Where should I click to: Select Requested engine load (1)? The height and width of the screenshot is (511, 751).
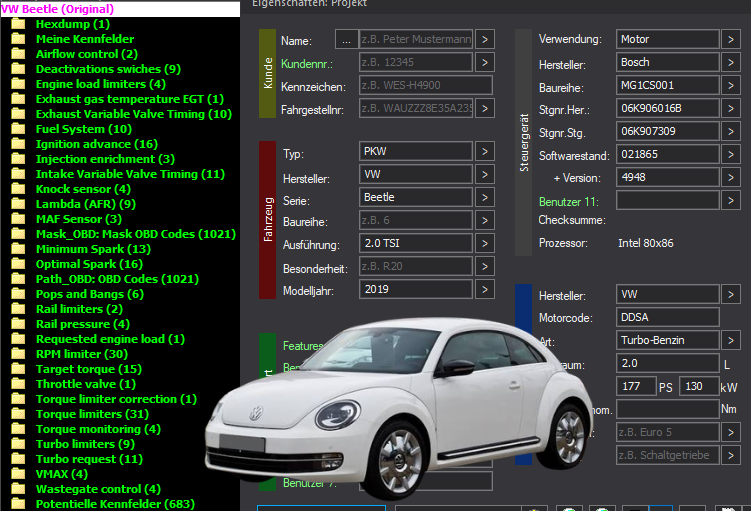tap(111, 339)
